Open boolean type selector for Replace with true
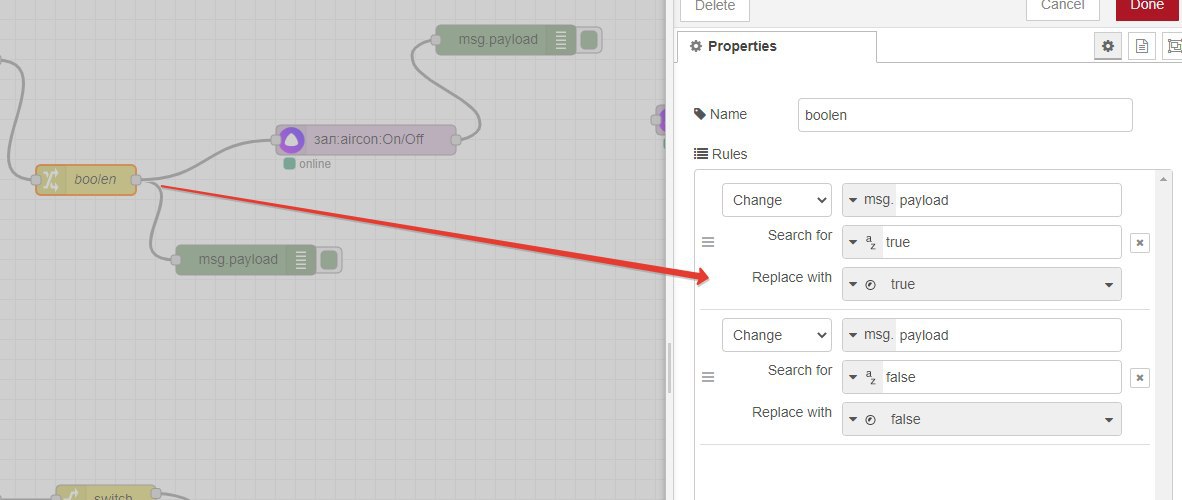The height and width of the screenshot is (500, 1182). (863, 284)
